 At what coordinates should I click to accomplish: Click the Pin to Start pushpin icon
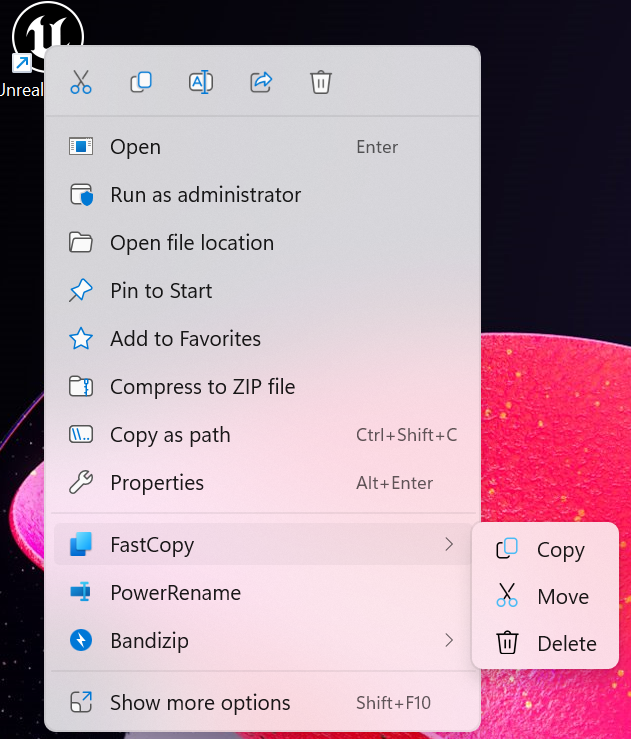click(x=81, y=290)
